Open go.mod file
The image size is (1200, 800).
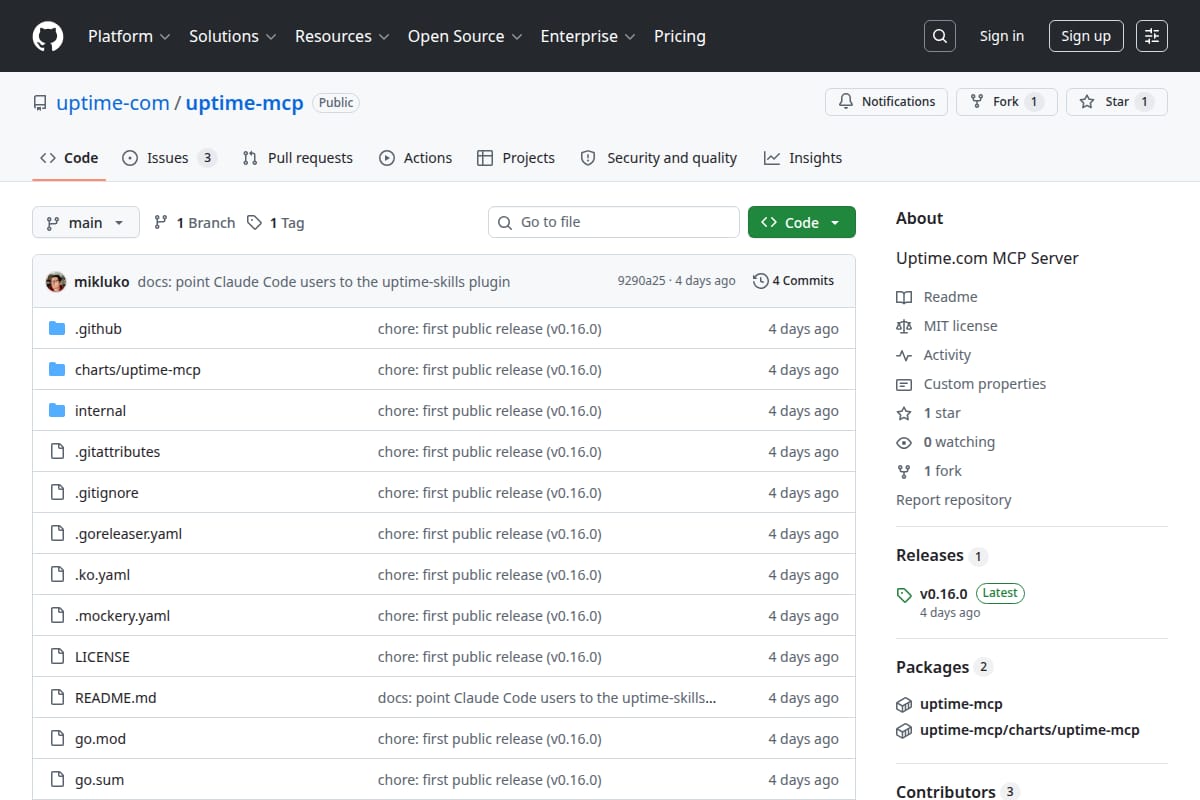pyautogui.click(x=100, y=739)
